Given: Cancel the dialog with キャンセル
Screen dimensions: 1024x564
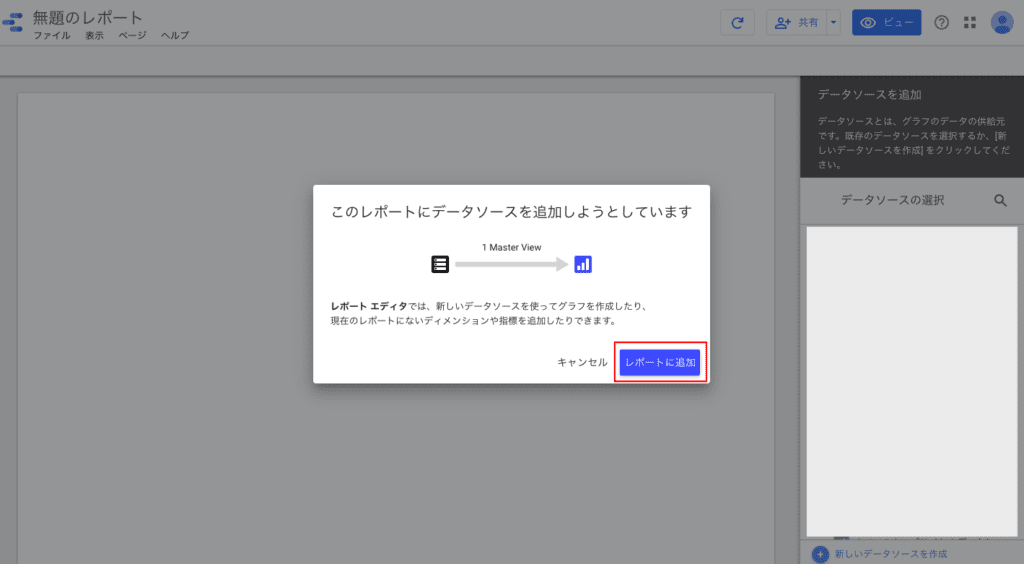Looking at the screenshot, I should click(582, 362).
